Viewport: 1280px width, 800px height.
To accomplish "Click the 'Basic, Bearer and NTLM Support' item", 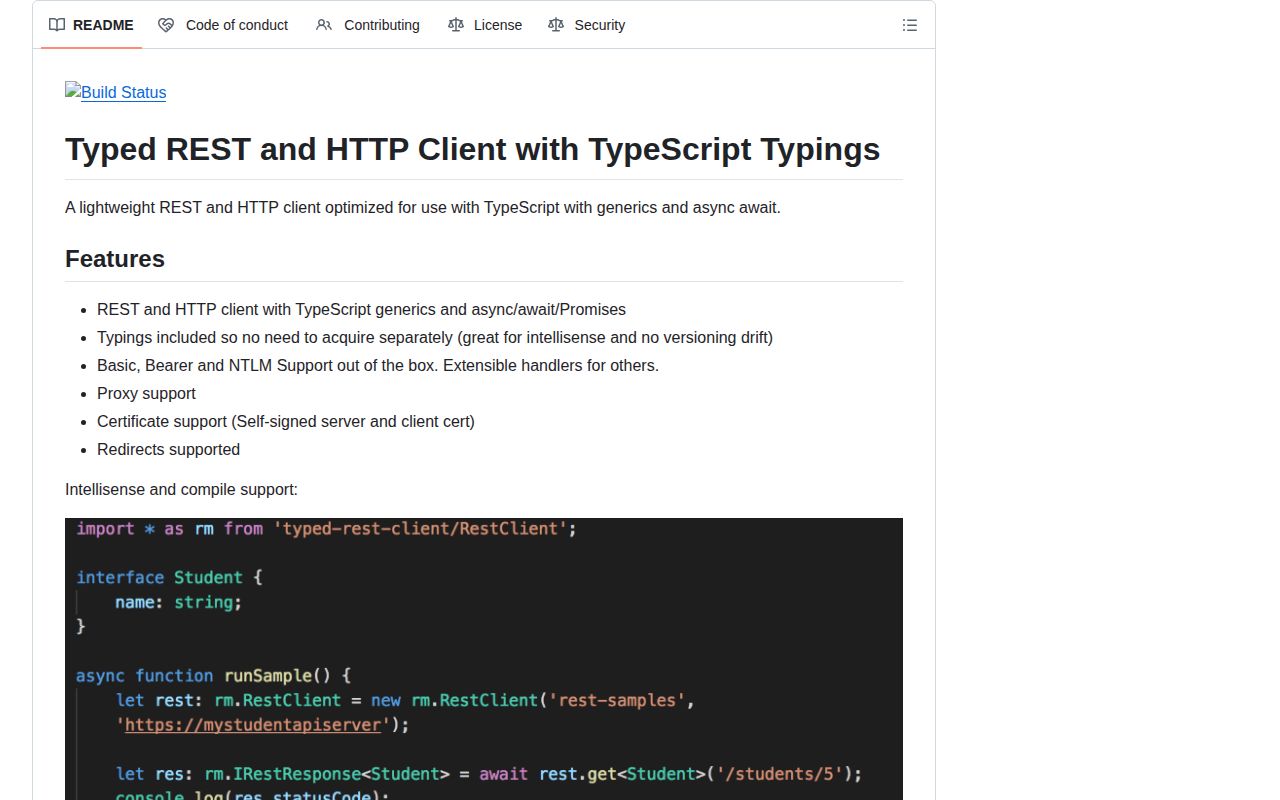I will (378, 366).
